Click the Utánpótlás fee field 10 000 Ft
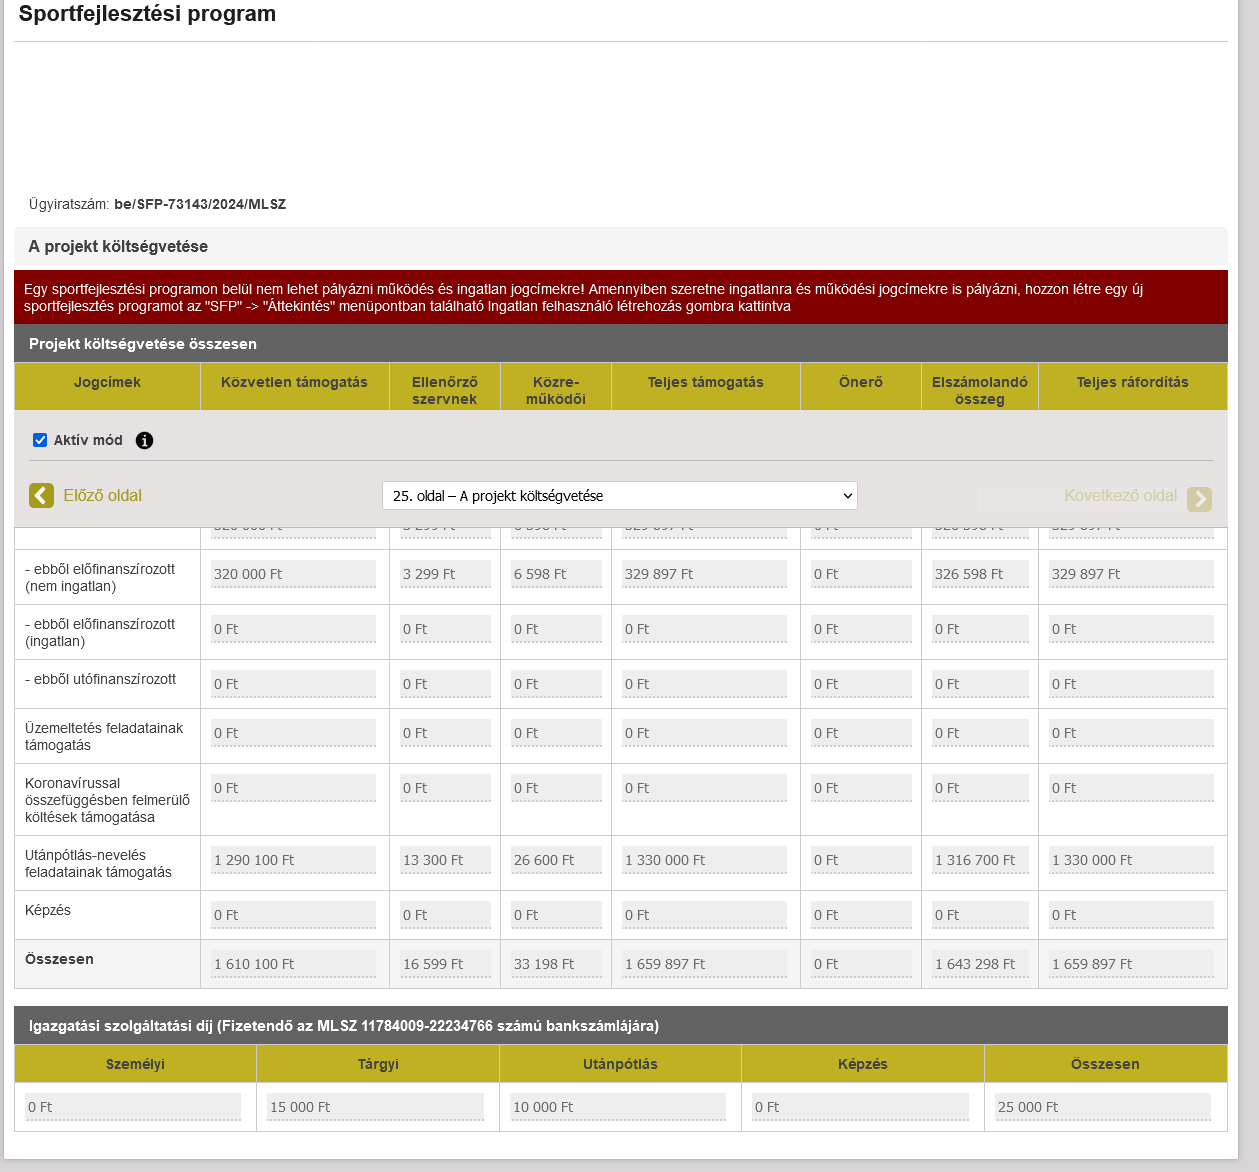The image size is (1259, 1172). coord(618,1107)
